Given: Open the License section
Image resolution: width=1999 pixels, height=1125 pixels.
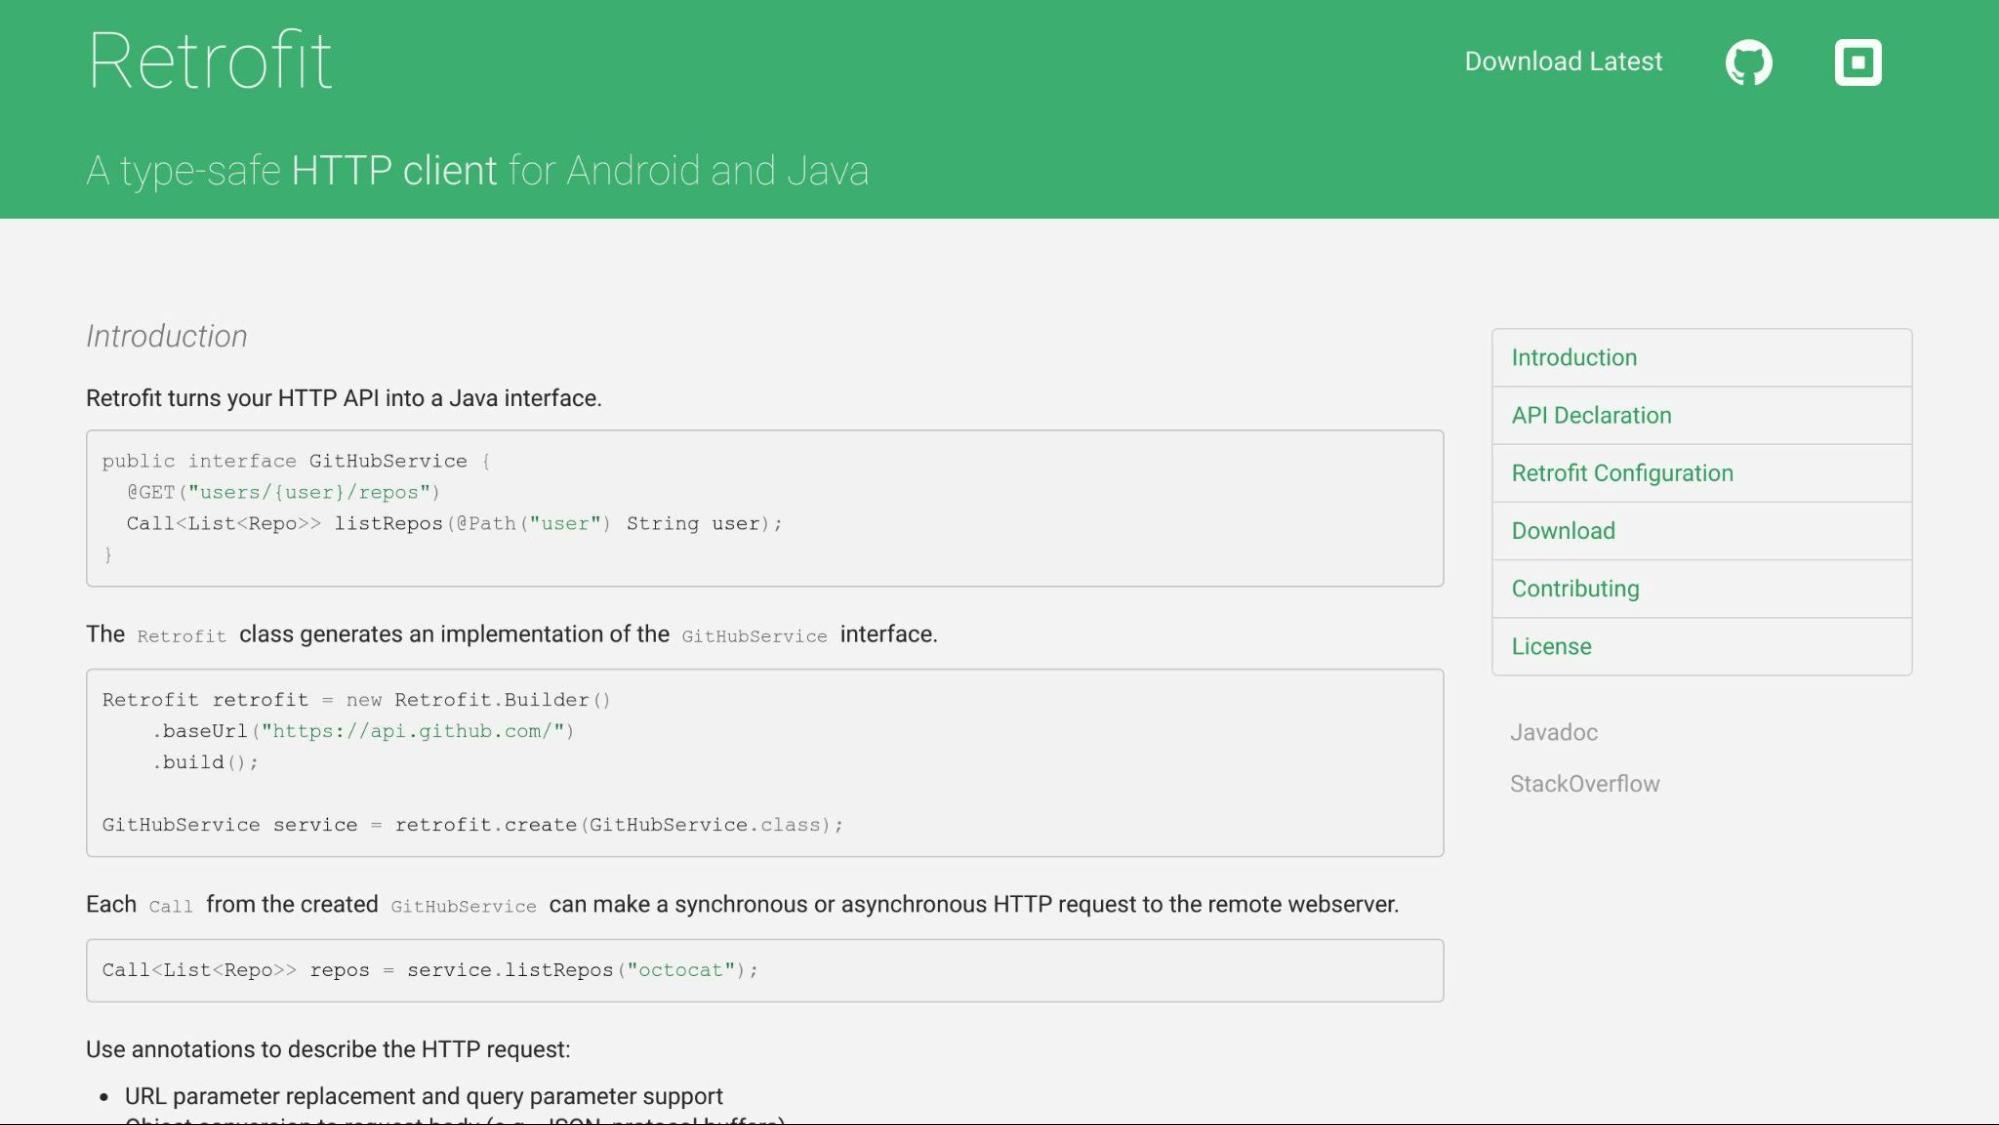Looking at the screenshot, I should 1551,646.
